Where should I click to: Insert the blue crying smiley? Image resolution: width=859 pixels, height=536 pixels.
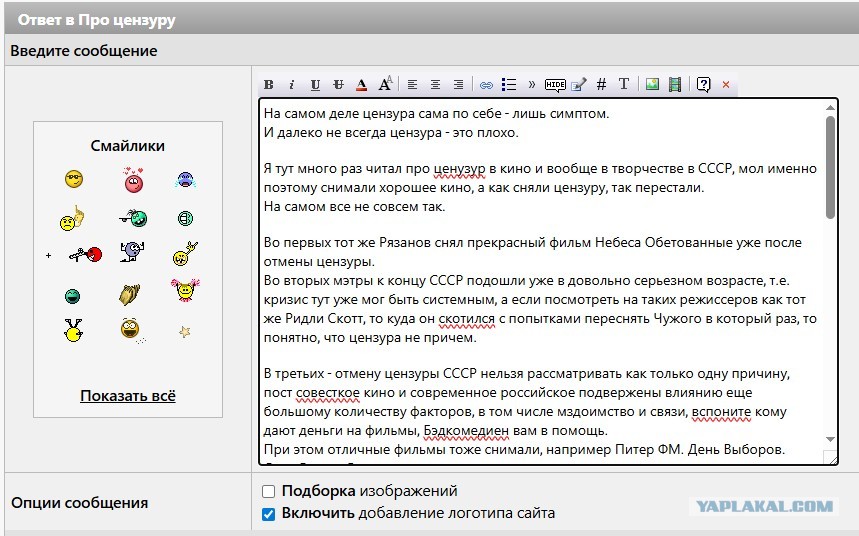tap(186, 180)
